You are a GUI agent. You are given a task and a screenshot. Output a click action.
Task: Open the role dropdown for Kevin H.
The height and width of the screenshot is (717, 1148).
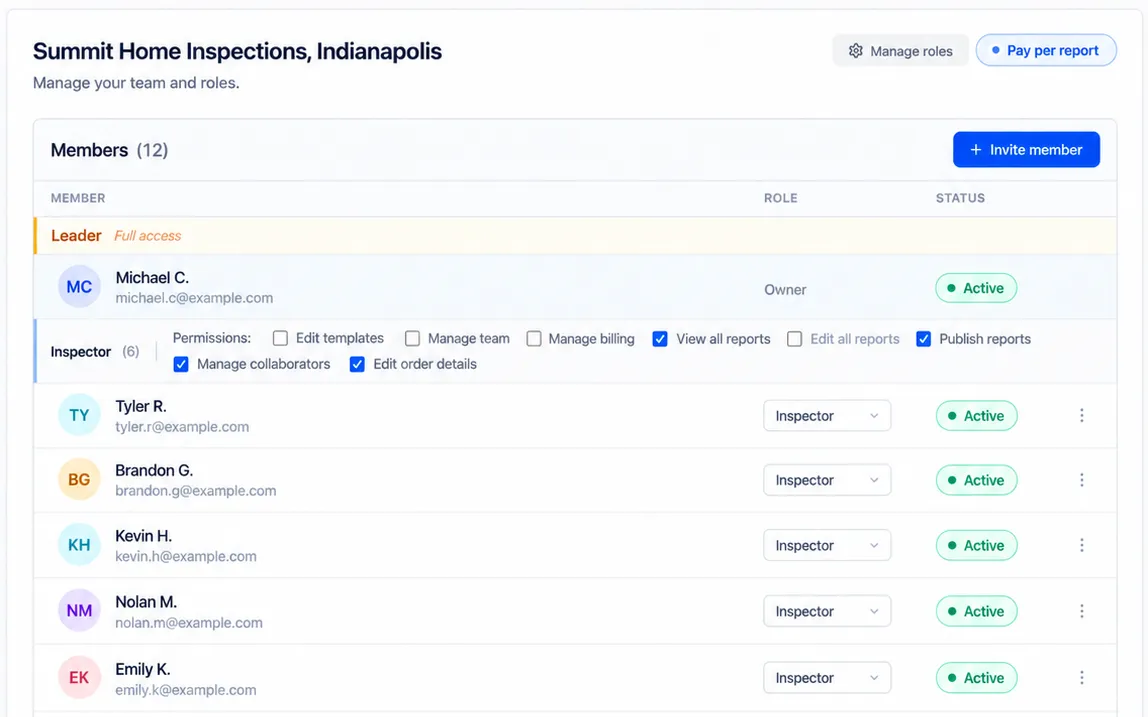pos(827,545)
